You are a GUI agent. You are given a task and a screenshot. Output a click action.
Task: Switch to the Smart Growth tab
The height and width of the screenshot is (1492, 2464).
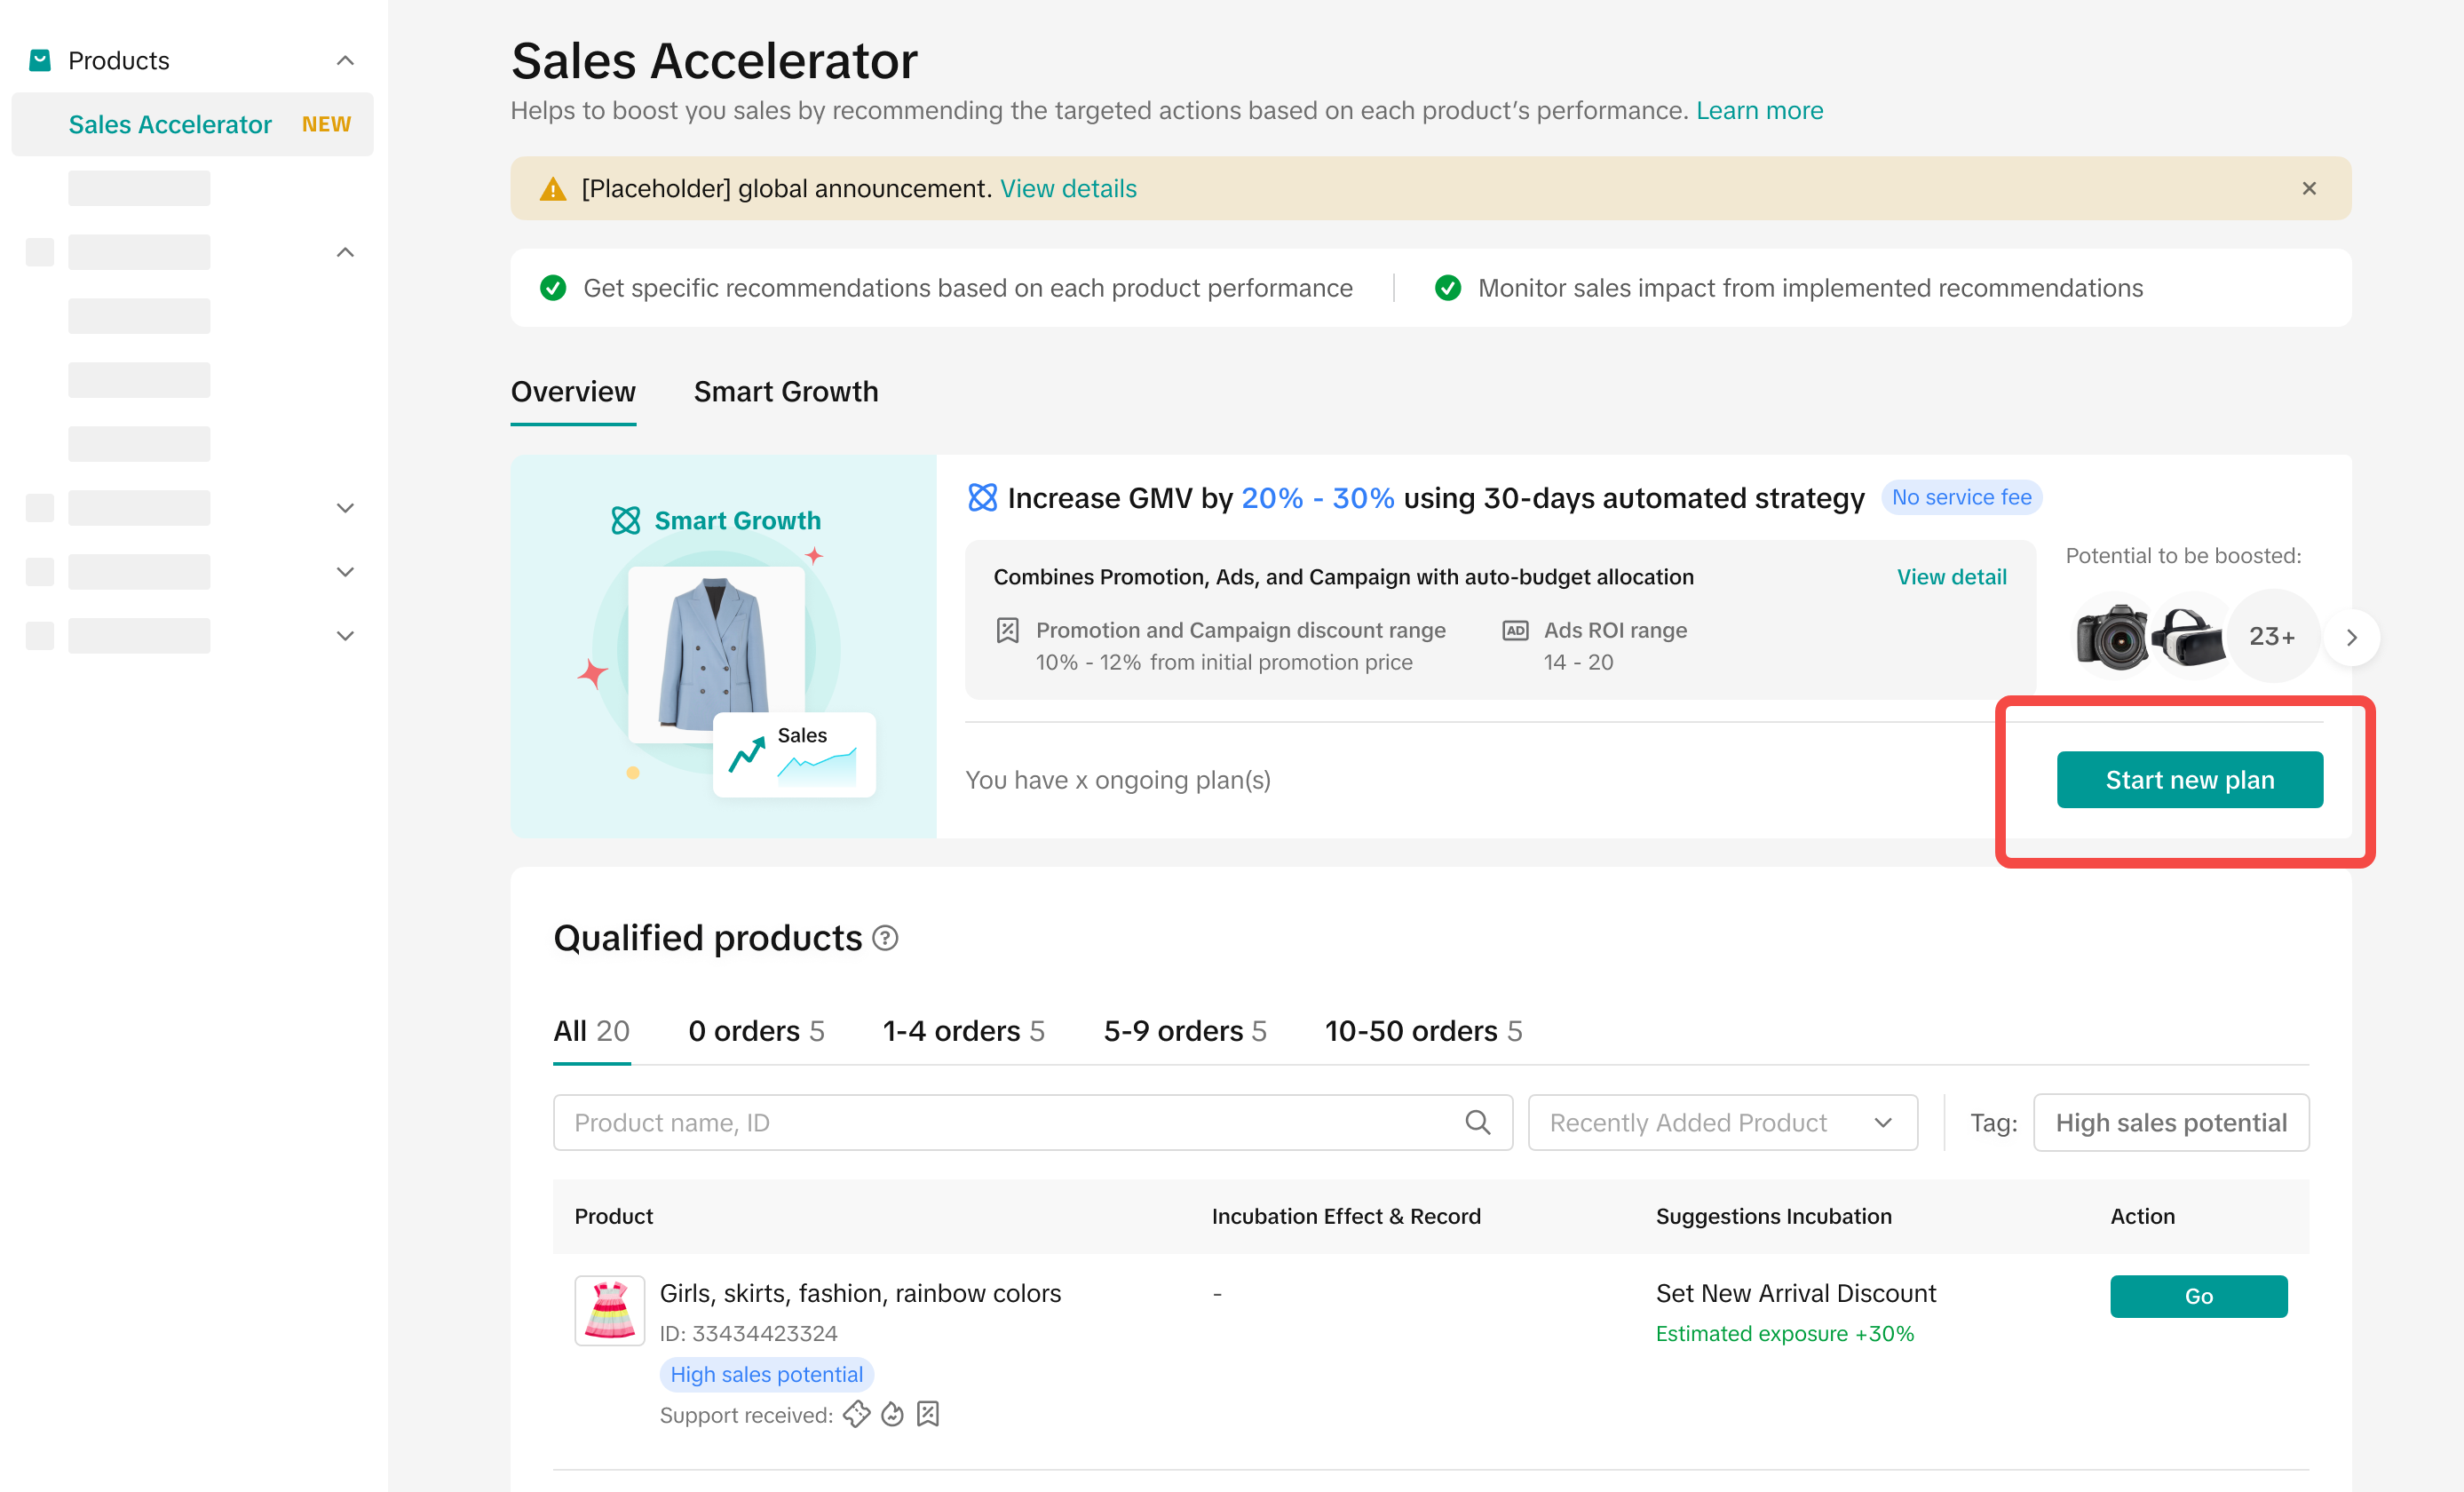(785, 392)
